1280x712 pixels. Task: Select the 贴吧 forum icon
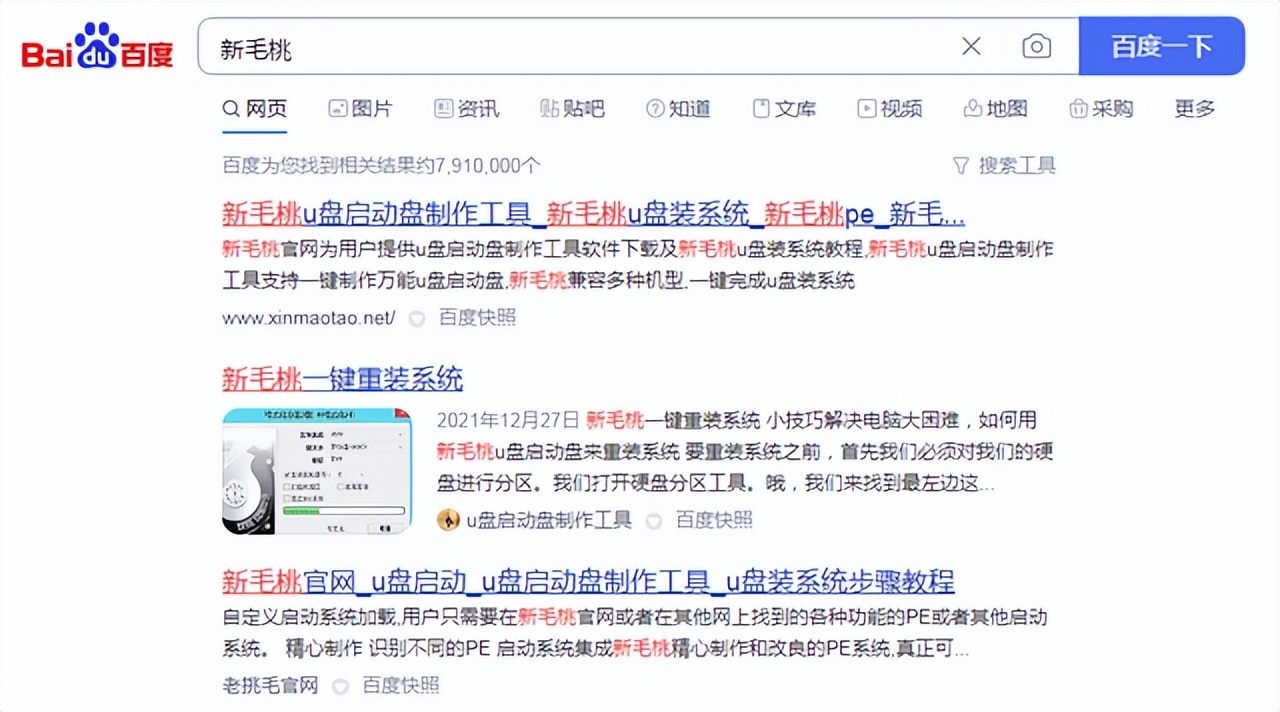point(548,108)
